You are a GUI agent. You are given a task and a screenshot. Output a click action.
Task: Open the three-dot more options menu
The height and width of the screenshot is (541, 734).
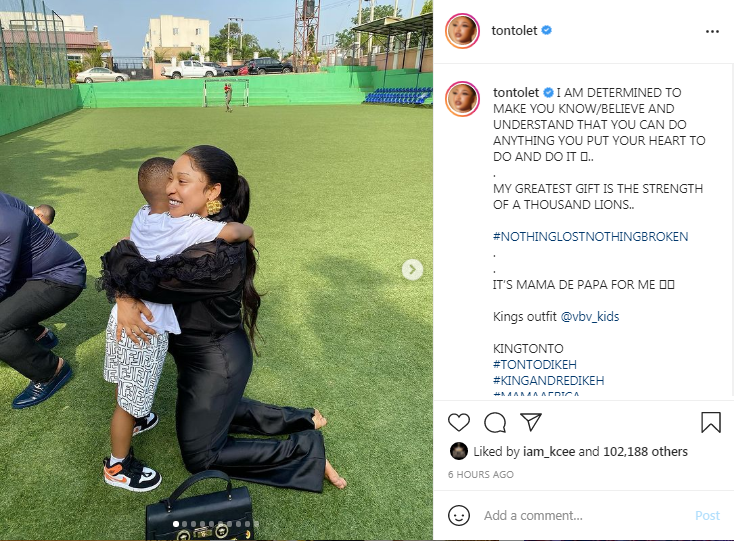[x=712, y=31]
